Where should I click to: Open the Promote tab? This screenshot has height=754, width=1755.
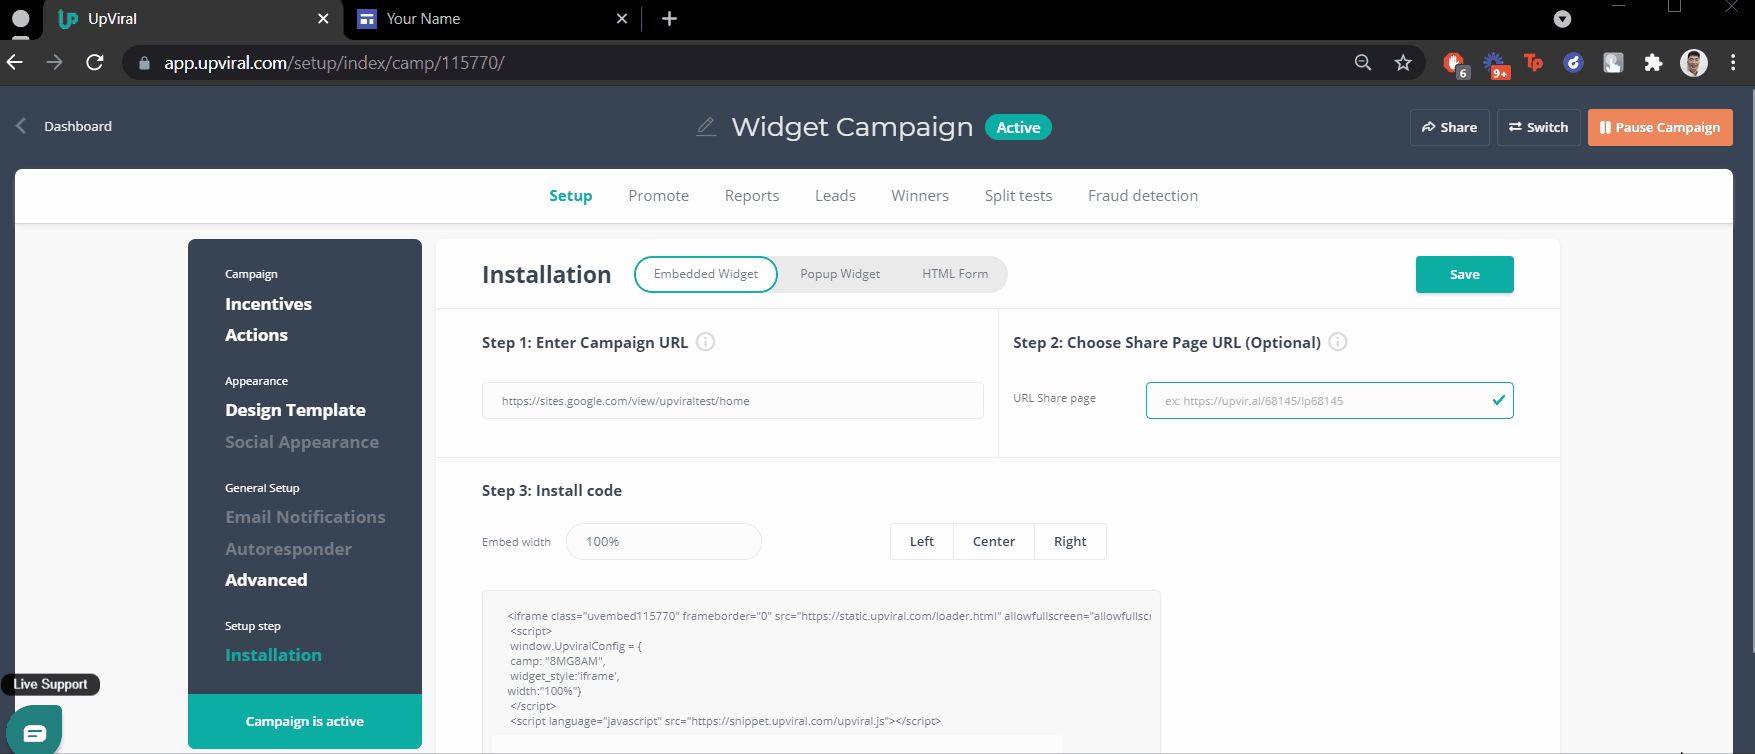[658, 196]
